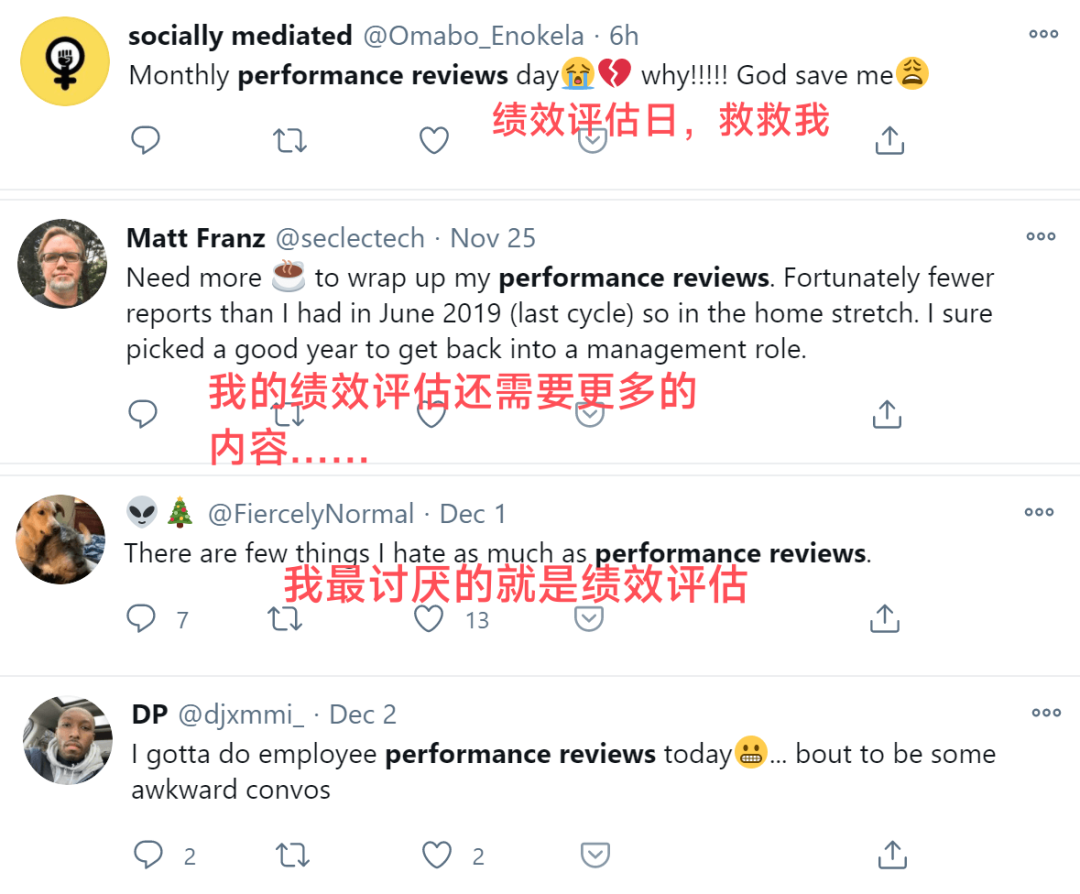The image size is (1080, 894).
Task: Like the @FiercelyNormal tweet with 13 likes
Action: coord(428,618)
